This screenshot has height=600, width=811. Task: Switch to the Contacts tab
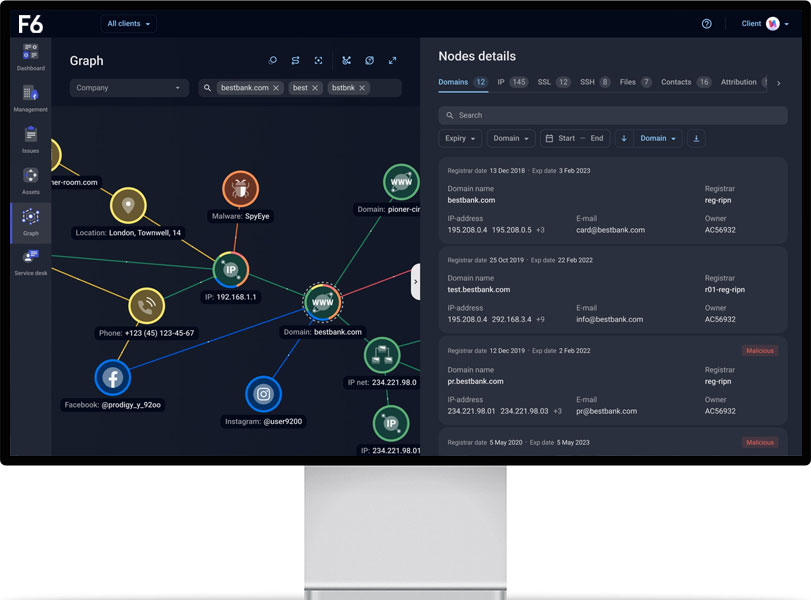(x=686, y=82)
